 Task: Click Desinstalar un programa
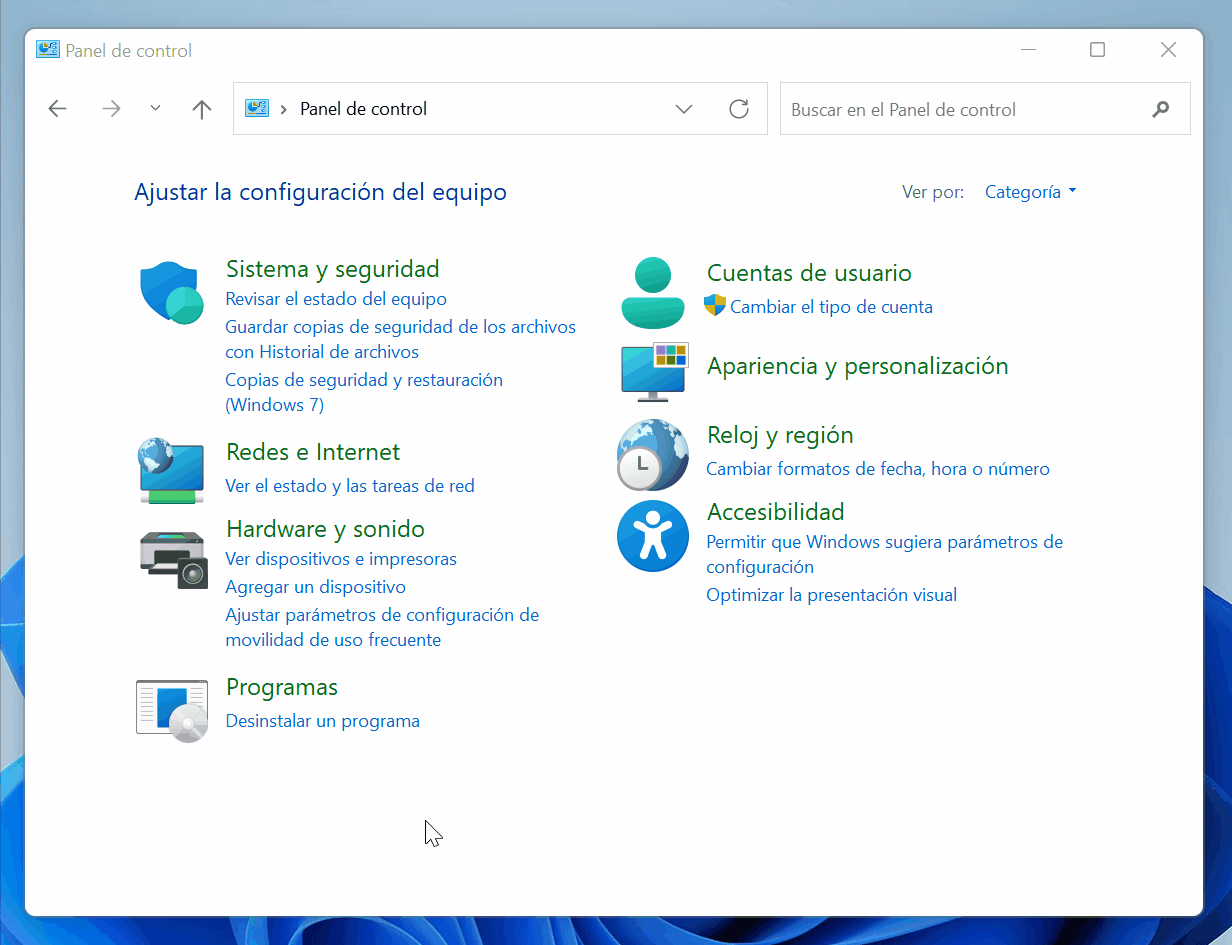pyautogui.click(x=322, y=721)
